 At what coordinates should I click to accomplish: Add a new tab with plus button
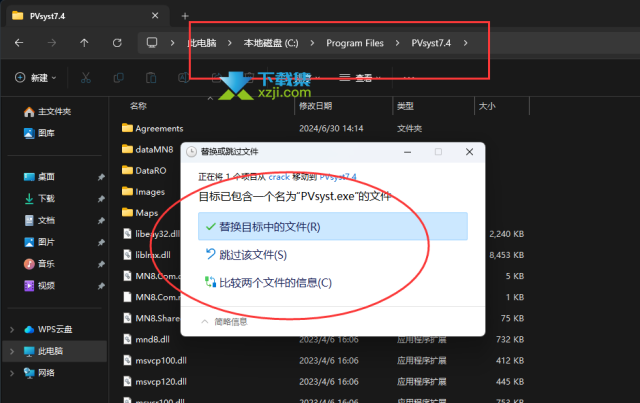(x=185, y=16)
